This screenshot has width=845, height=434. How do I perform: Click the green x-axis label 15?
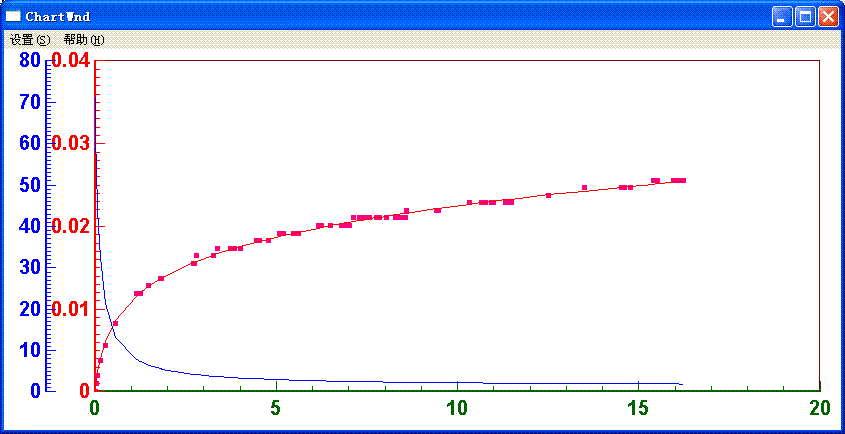click(x=638, y=409)
